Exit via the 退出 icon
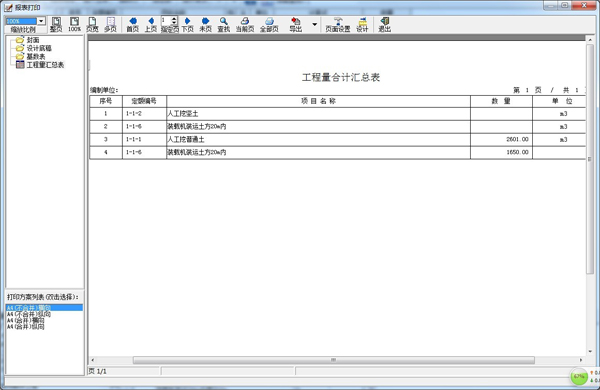The image size is (600, 390). click(x=385, y=24)
